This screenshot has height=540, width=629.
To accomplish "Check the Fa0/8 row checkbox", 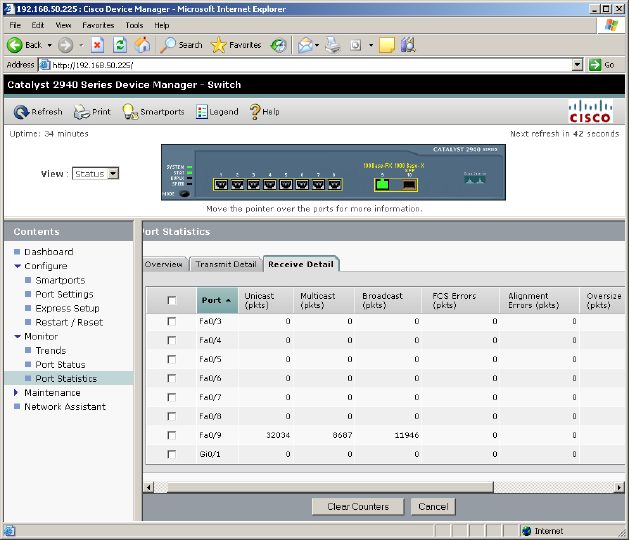I will click(172, 416).
